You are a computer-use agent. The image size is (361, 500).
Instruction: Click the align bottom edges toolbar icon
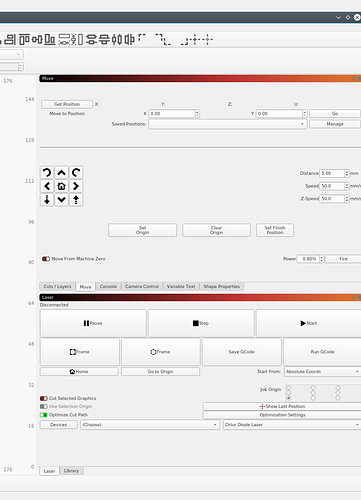tap(50, 39)
